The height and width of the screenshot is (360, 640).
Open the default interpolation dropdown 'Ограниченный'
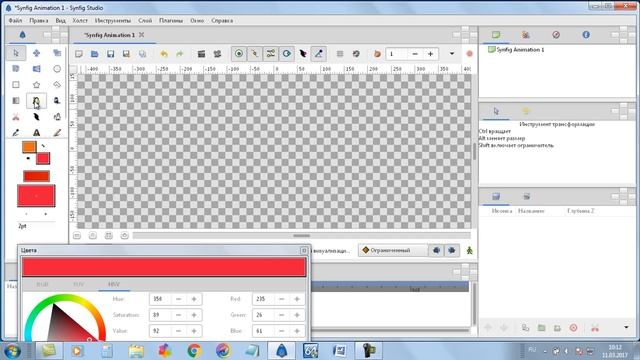[393, 250]
